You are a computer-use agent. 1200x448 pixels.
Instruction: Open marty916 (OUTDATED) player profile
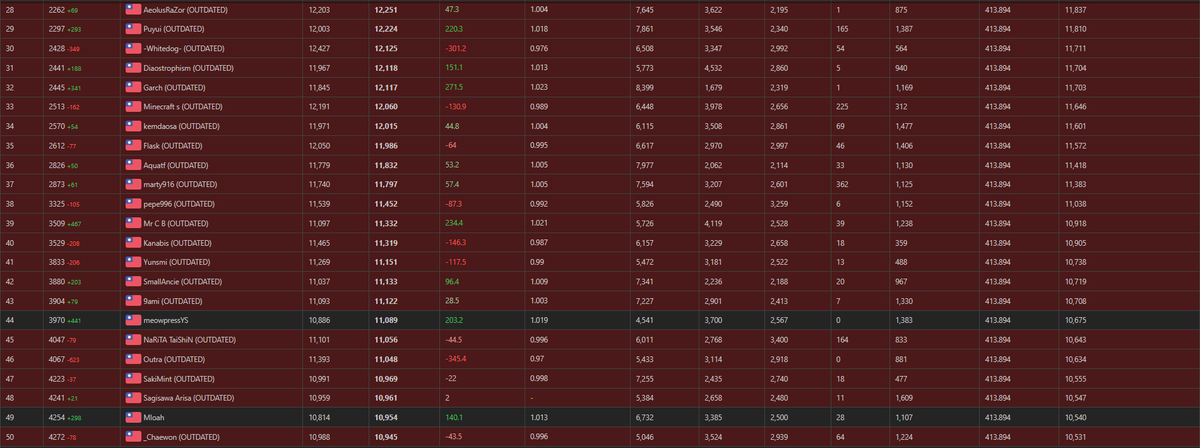point(181,184)
